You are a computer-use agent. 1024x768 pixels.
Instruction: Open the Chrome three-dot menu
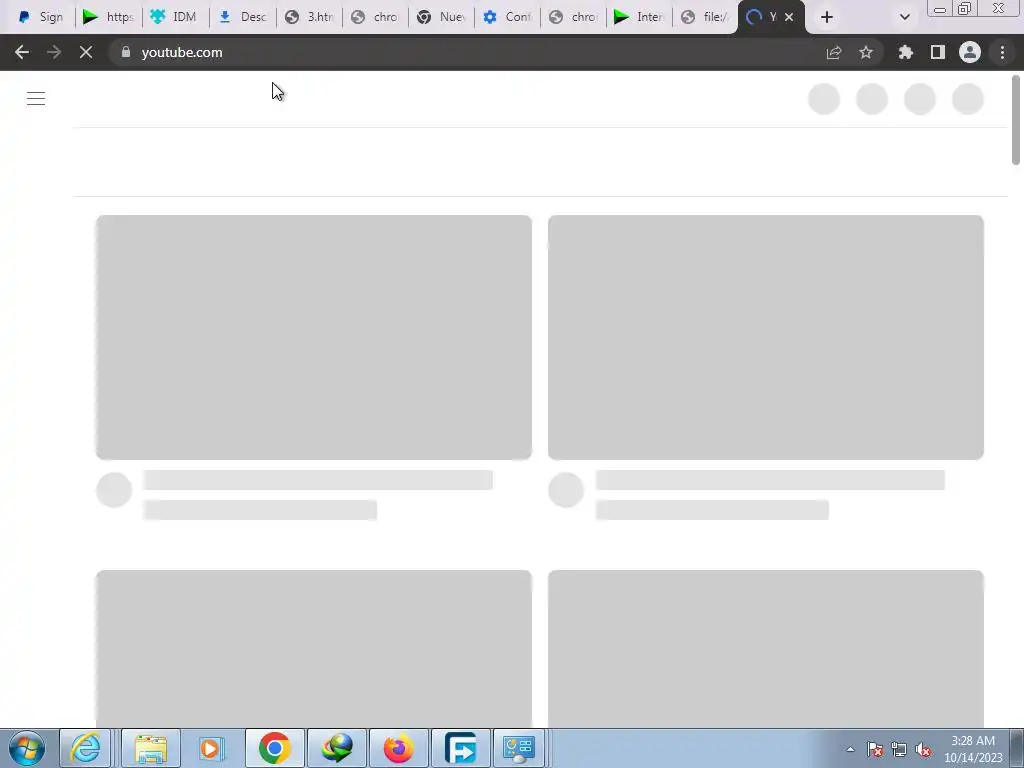click(x=1002, y=52)
